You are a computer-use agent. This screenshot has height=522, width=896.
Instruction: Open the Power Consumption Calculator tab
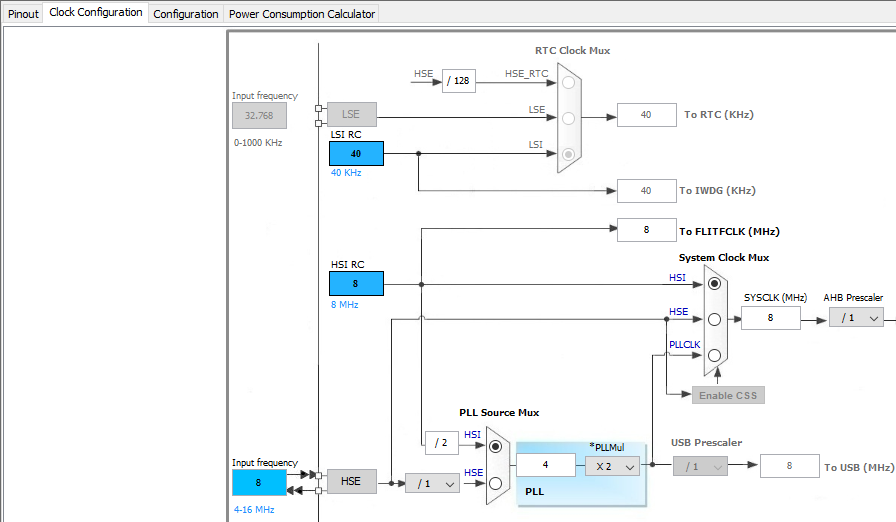coord(302,14)
